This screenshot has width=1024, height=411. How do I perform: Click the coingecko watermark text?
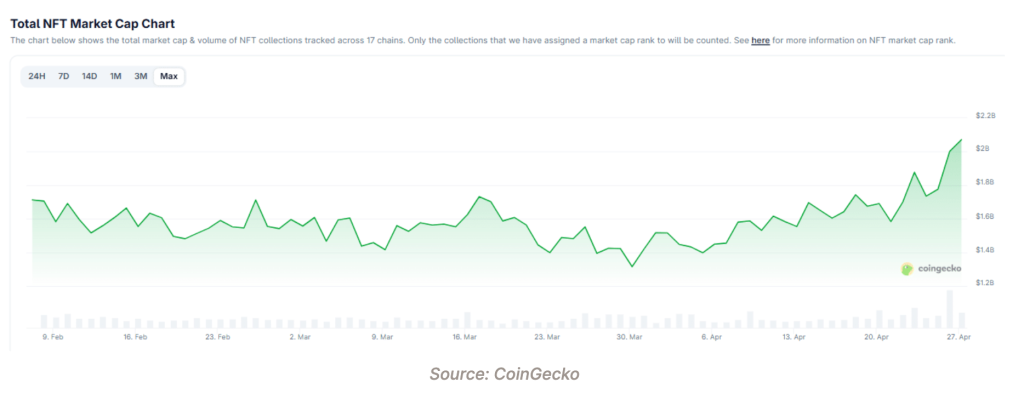click(x=938, y=268)
